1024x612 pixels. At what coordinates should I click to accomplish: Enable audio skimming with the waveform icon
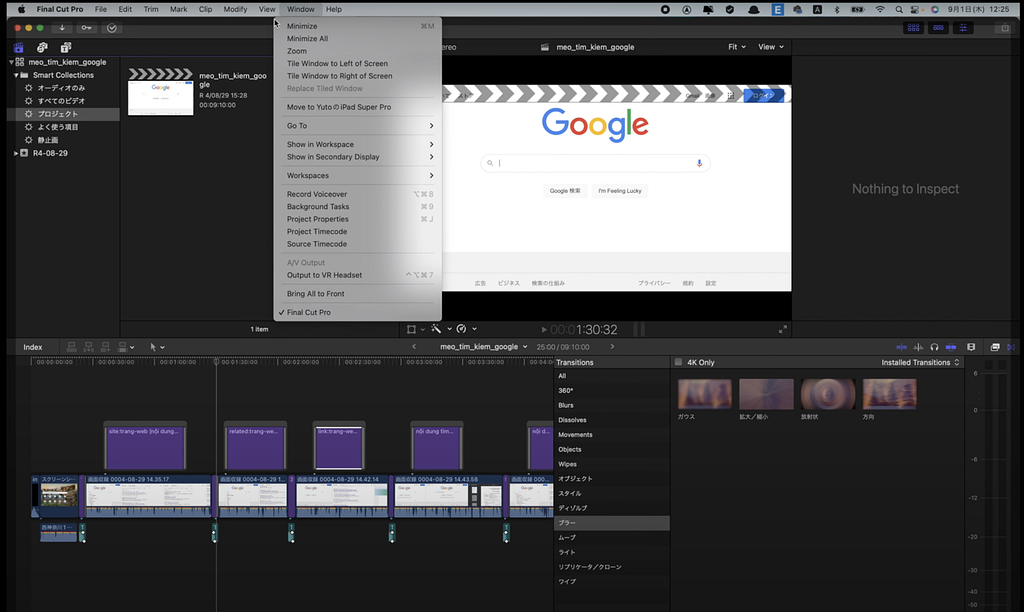(919, 347)
